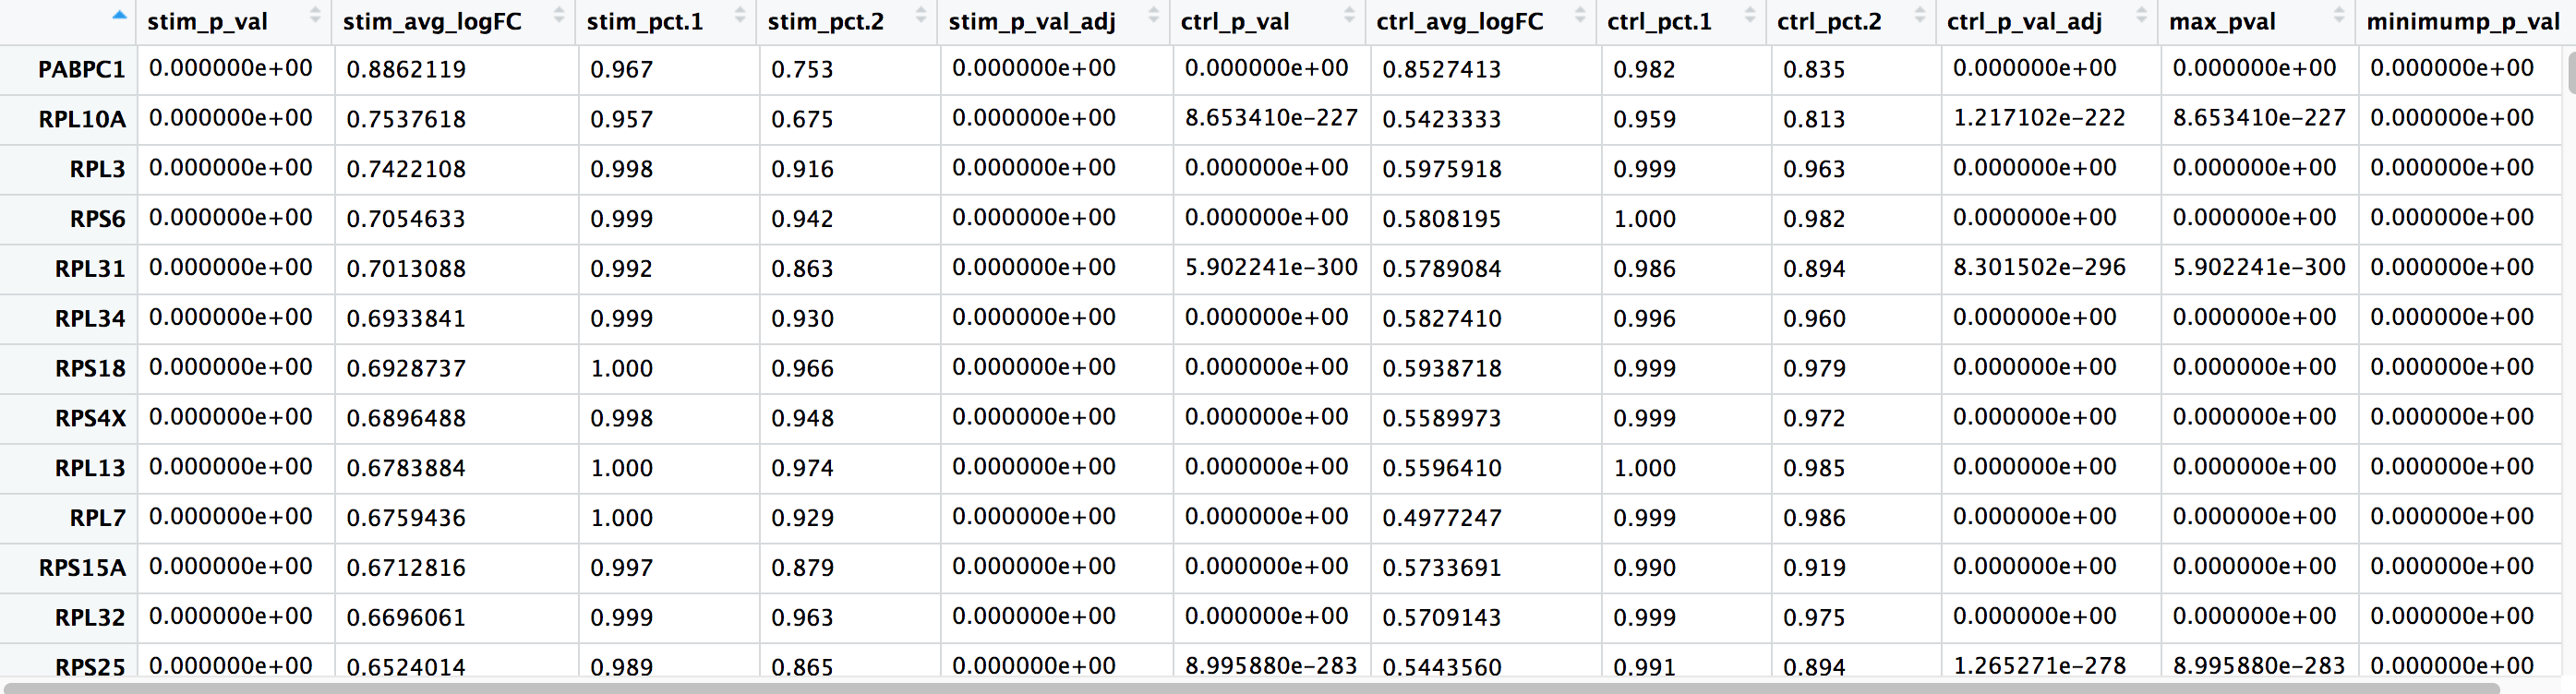Click sort arrows icon beside ctrl_pct.2
2576x694 pixels.
point(1920,14)
